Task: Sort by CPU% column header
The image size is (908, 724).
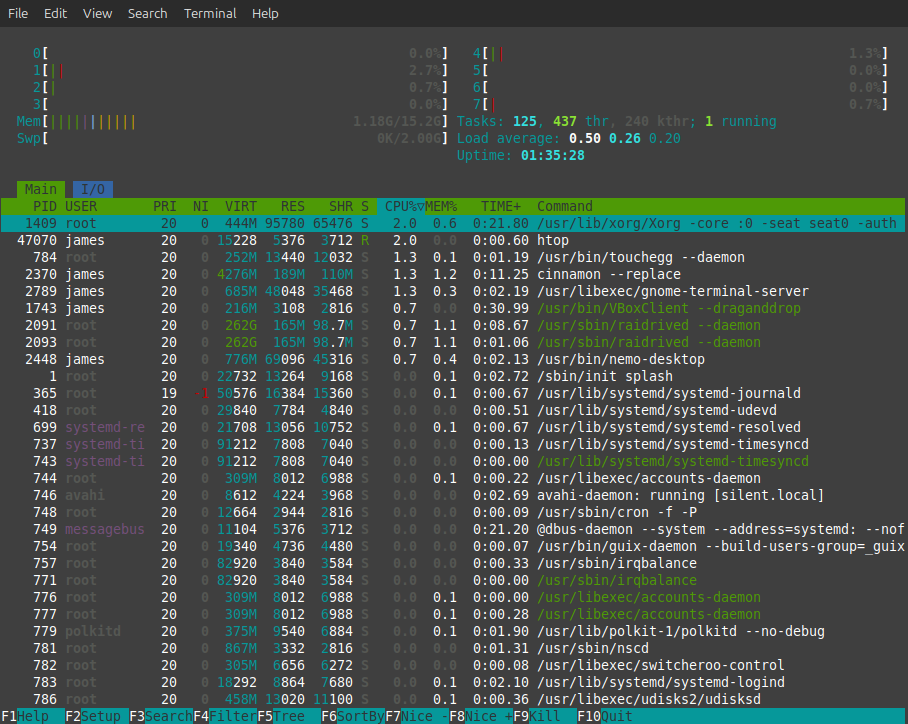Action: (401, 206)
